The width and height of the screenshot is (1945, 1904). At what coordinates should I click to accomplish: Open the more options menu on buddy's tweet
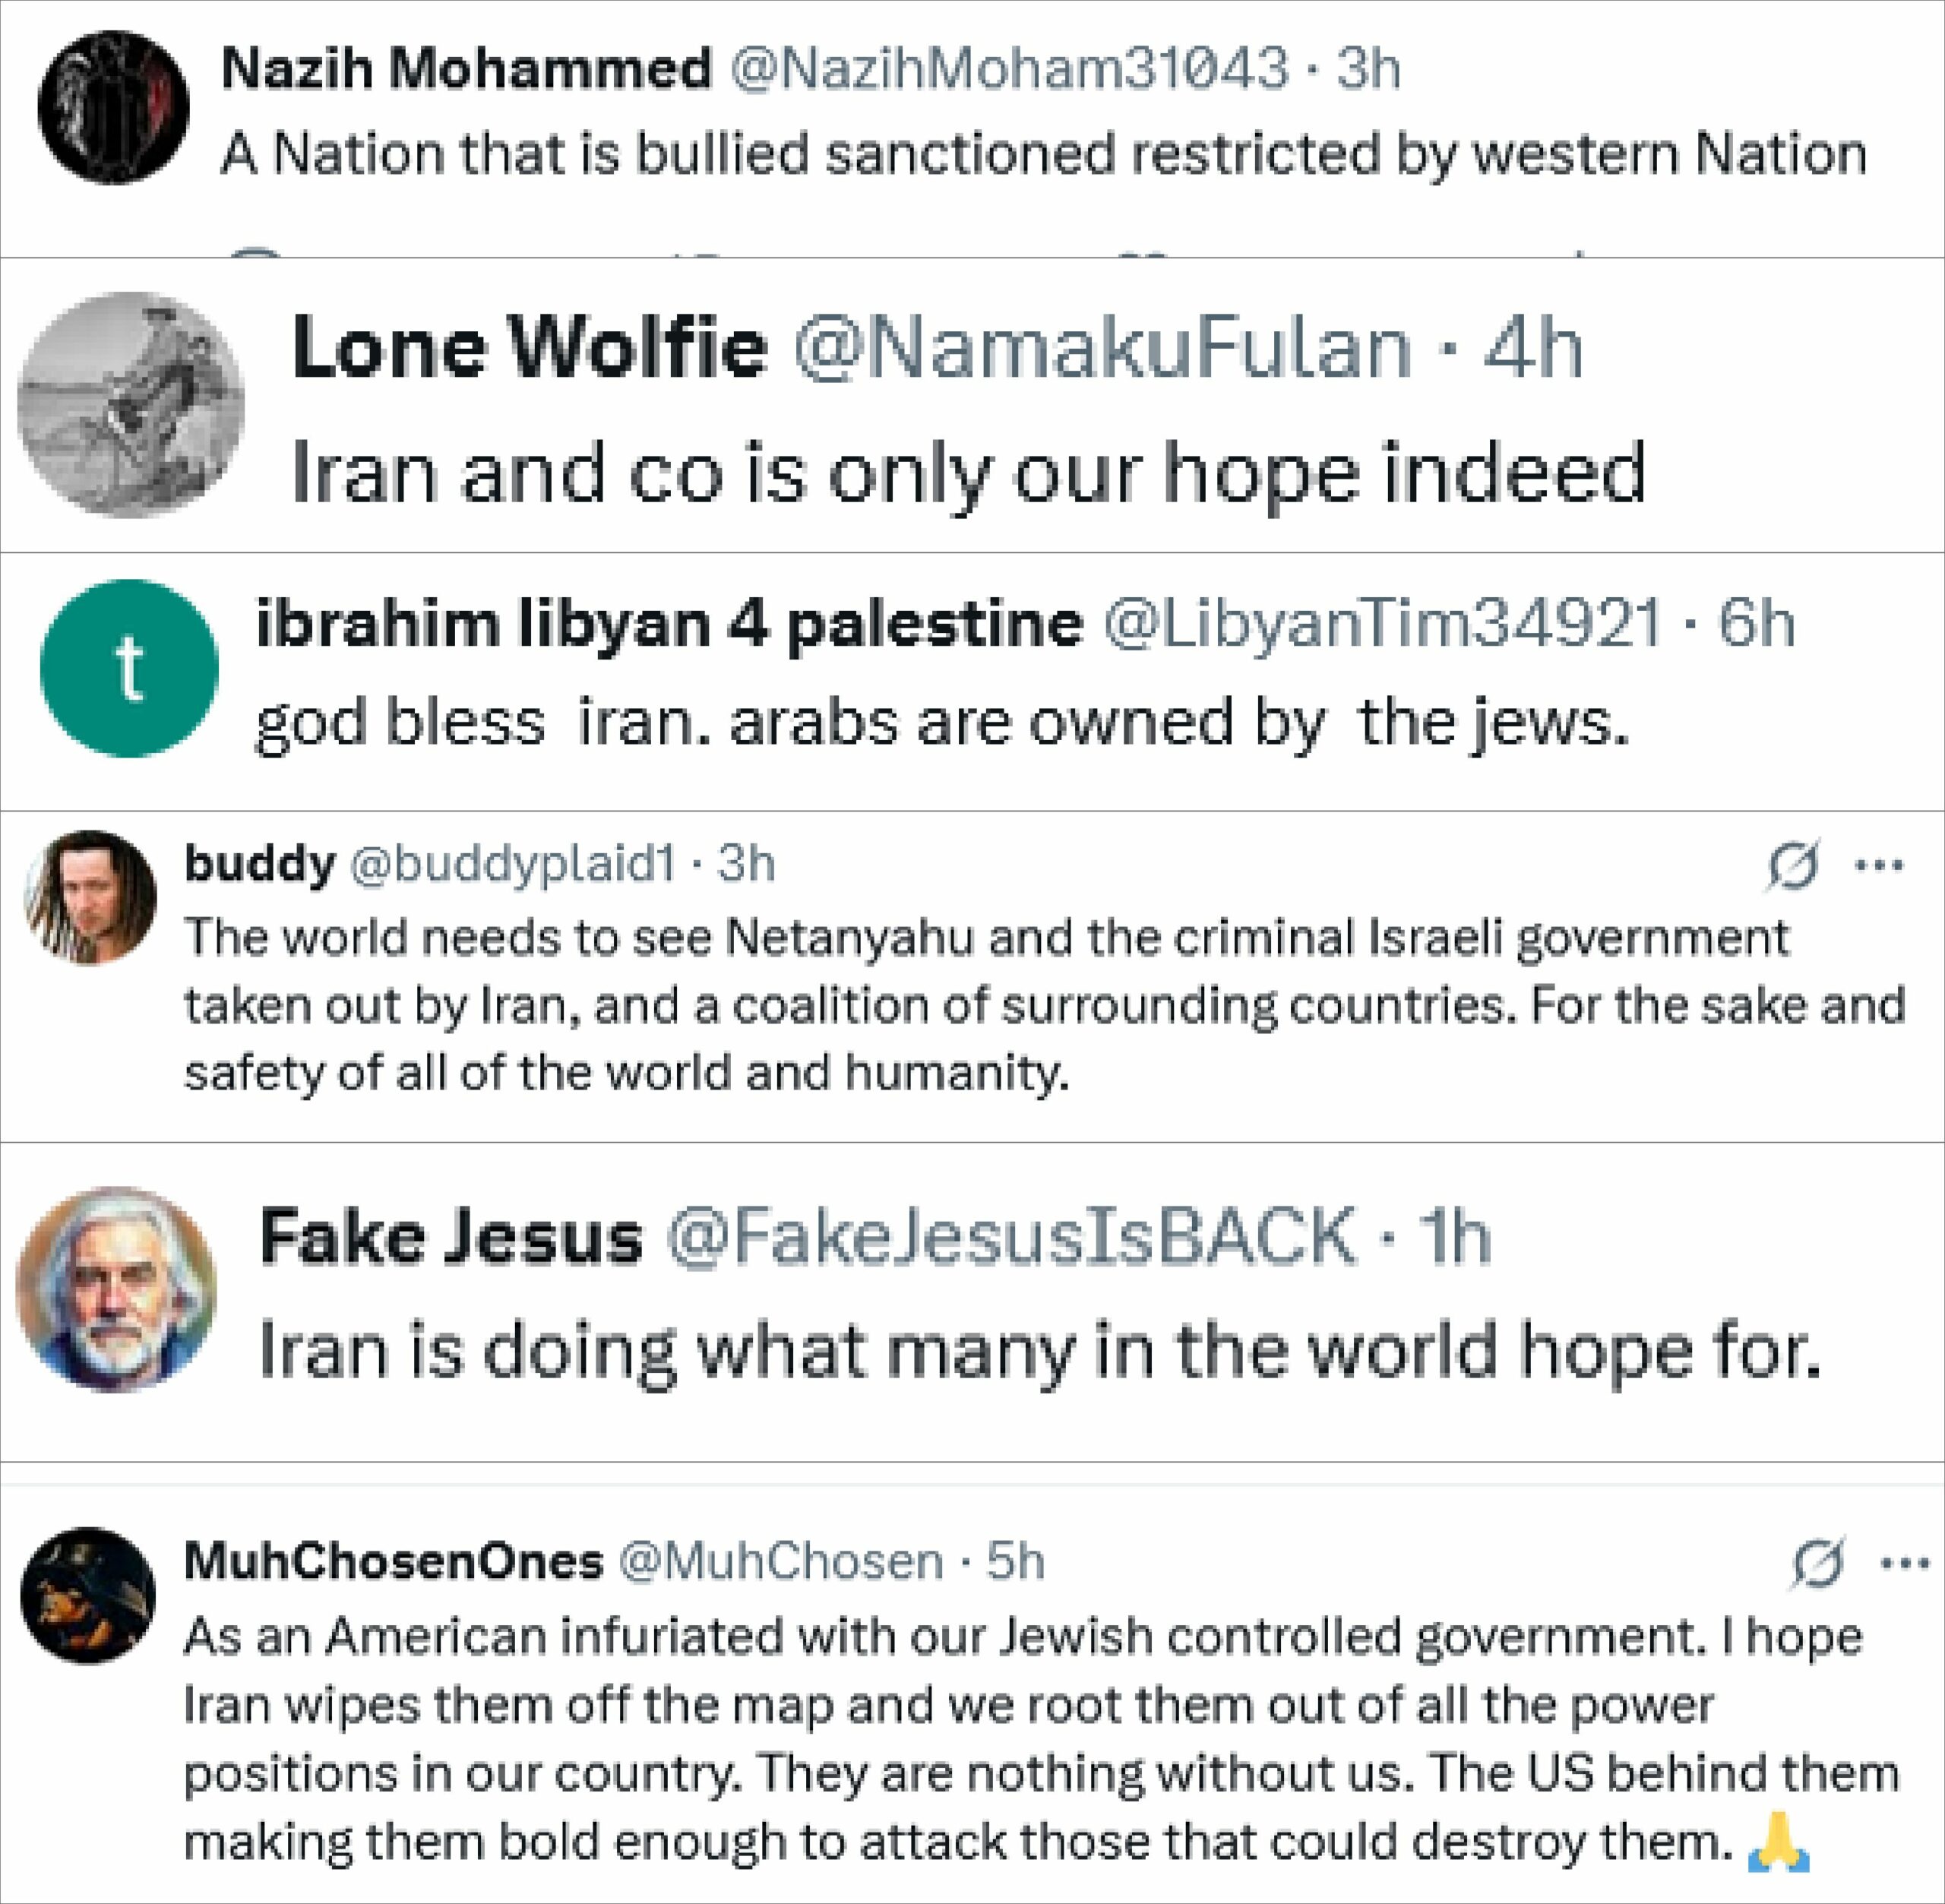[1880, 866]
